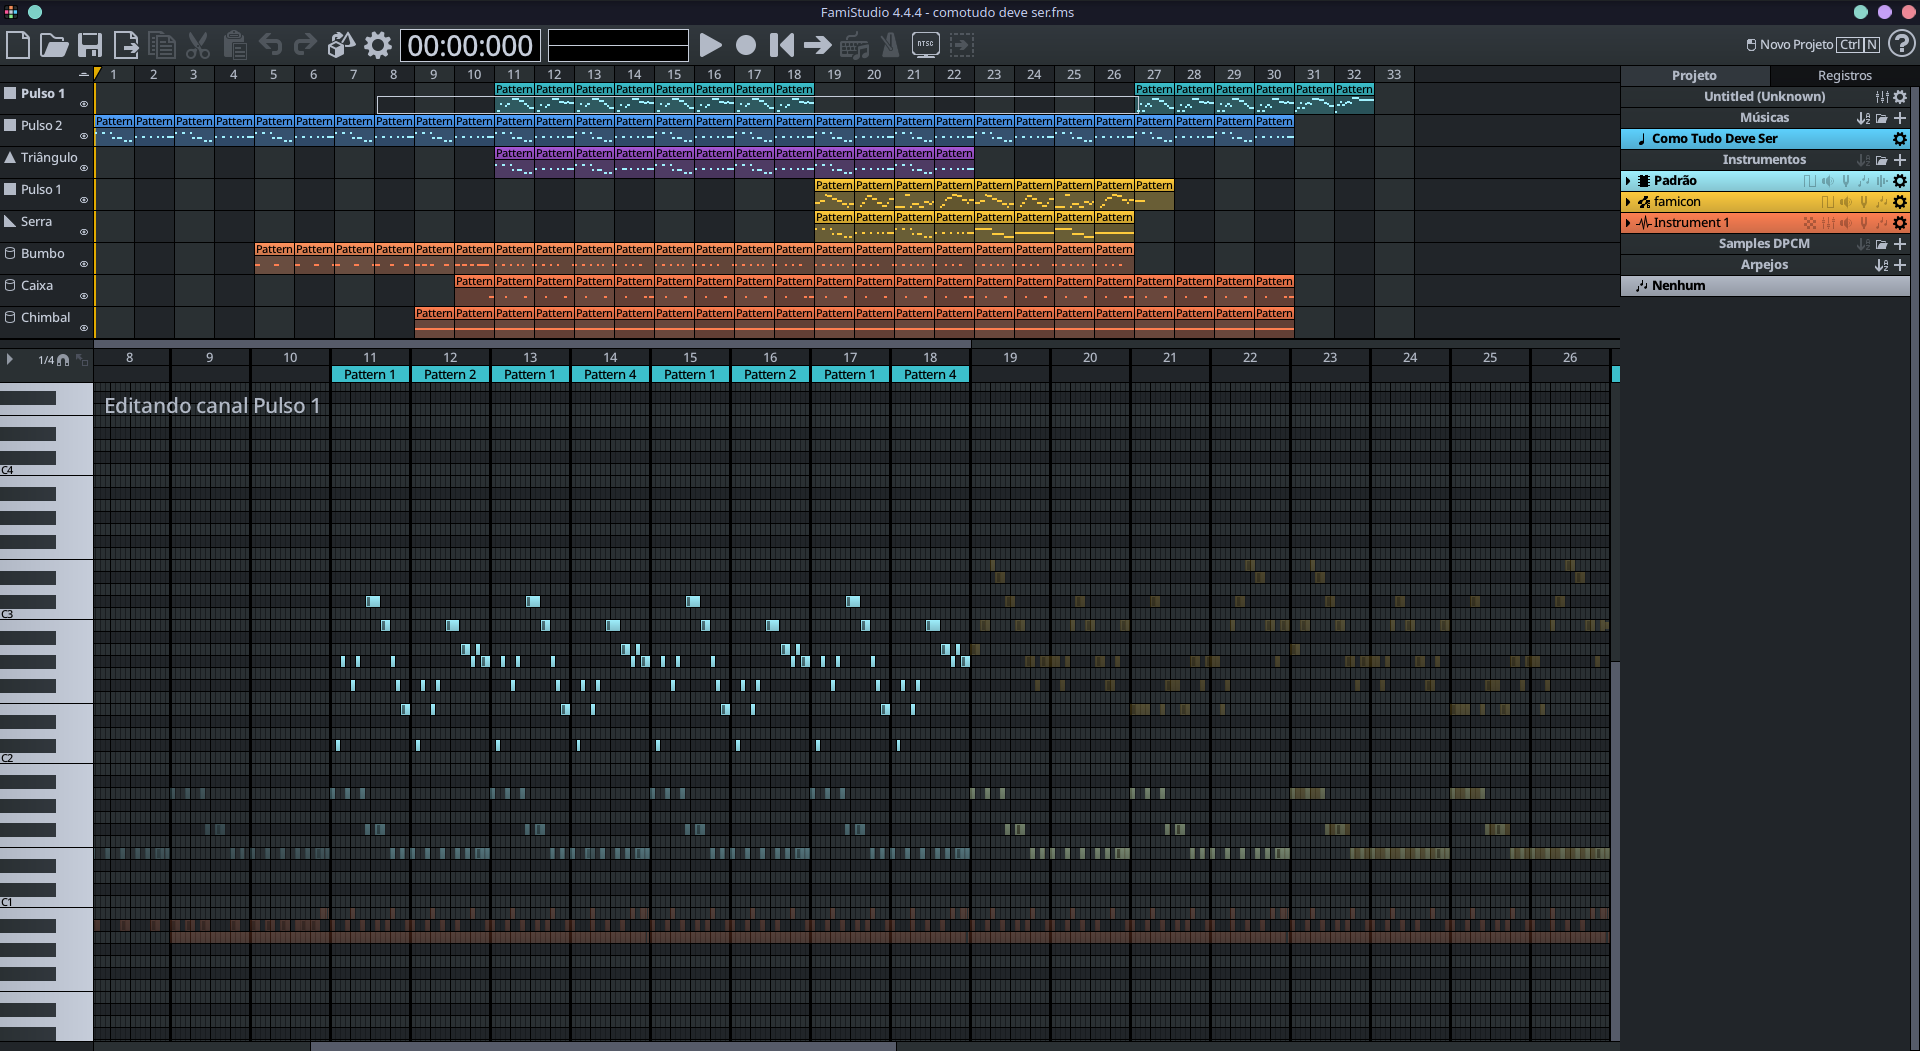Image resolution: width=1920 pixels, height=1051 pixels.
Task: Open the Settings gear in the top toolbar
Action: click(x=378, y=45)
